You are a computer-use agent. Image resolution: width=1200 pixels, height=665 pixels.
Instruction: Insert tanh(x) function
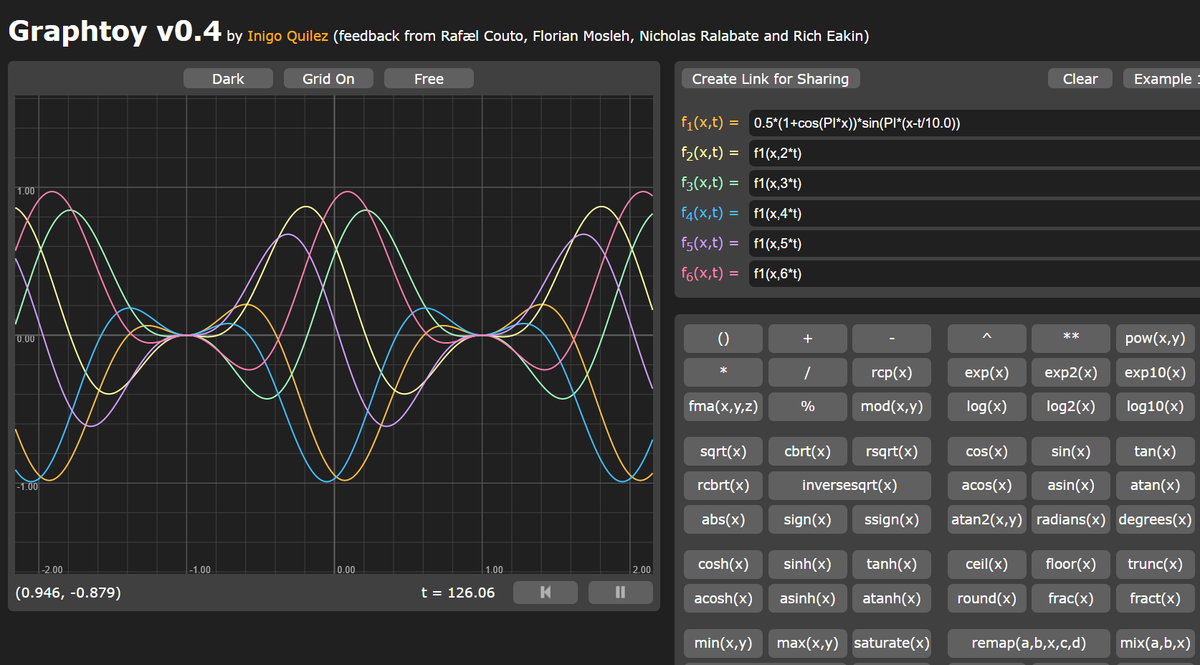pos(891,564)
